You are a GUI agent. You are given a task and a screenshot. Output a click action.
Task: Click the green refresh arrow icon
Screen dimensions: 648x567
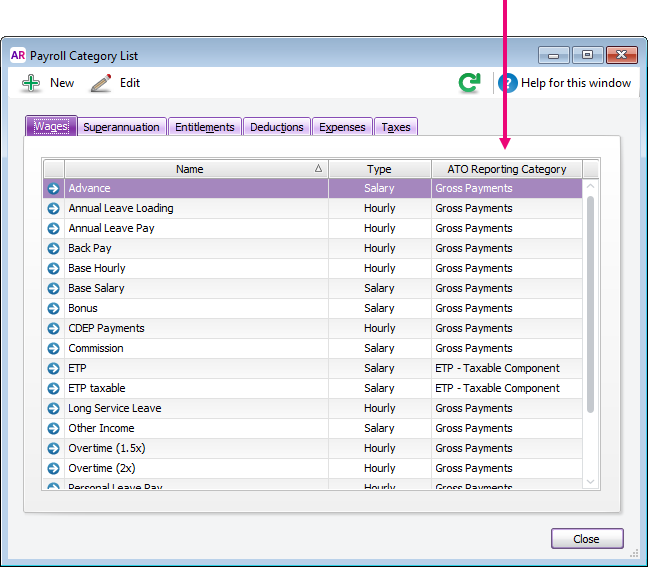[x=468, y=83]
